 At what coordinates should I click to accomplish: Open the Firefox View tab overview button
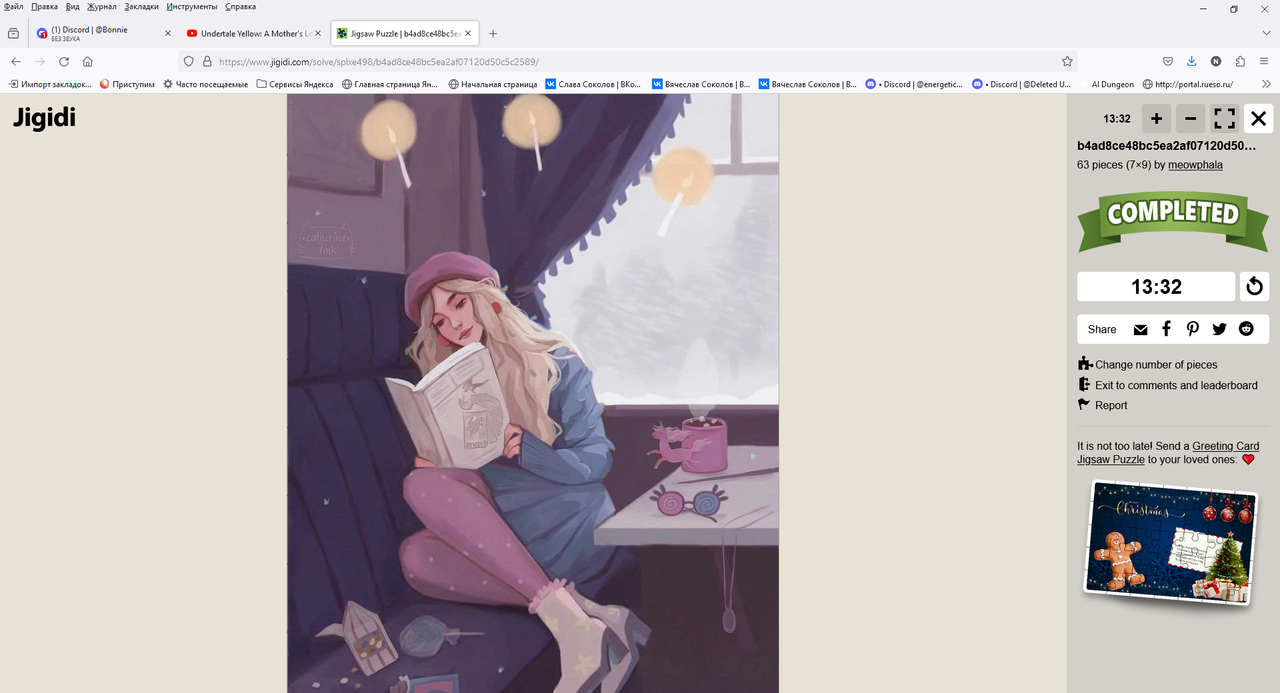[x=13, y=33]
